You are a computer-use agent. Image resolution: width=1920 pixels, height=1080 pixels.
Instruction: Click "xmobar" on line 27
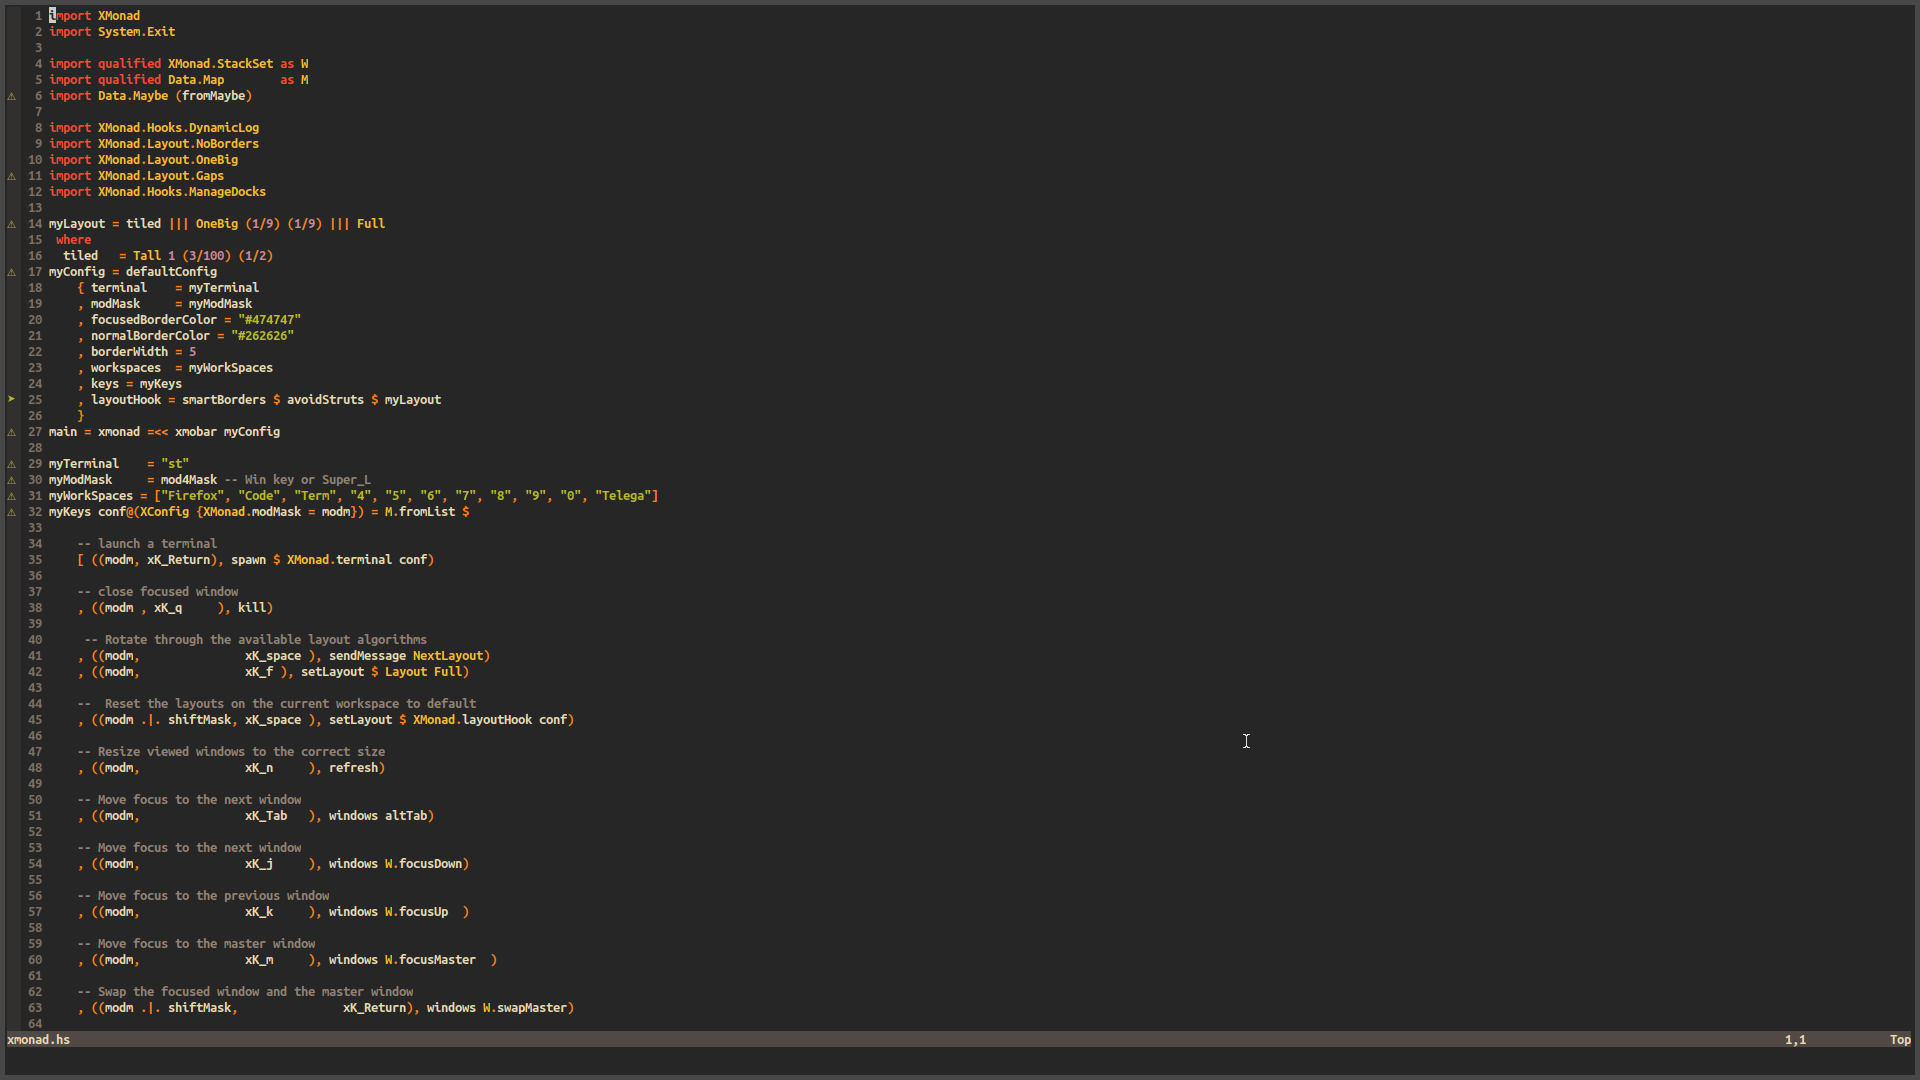click(x=196, y=432)
